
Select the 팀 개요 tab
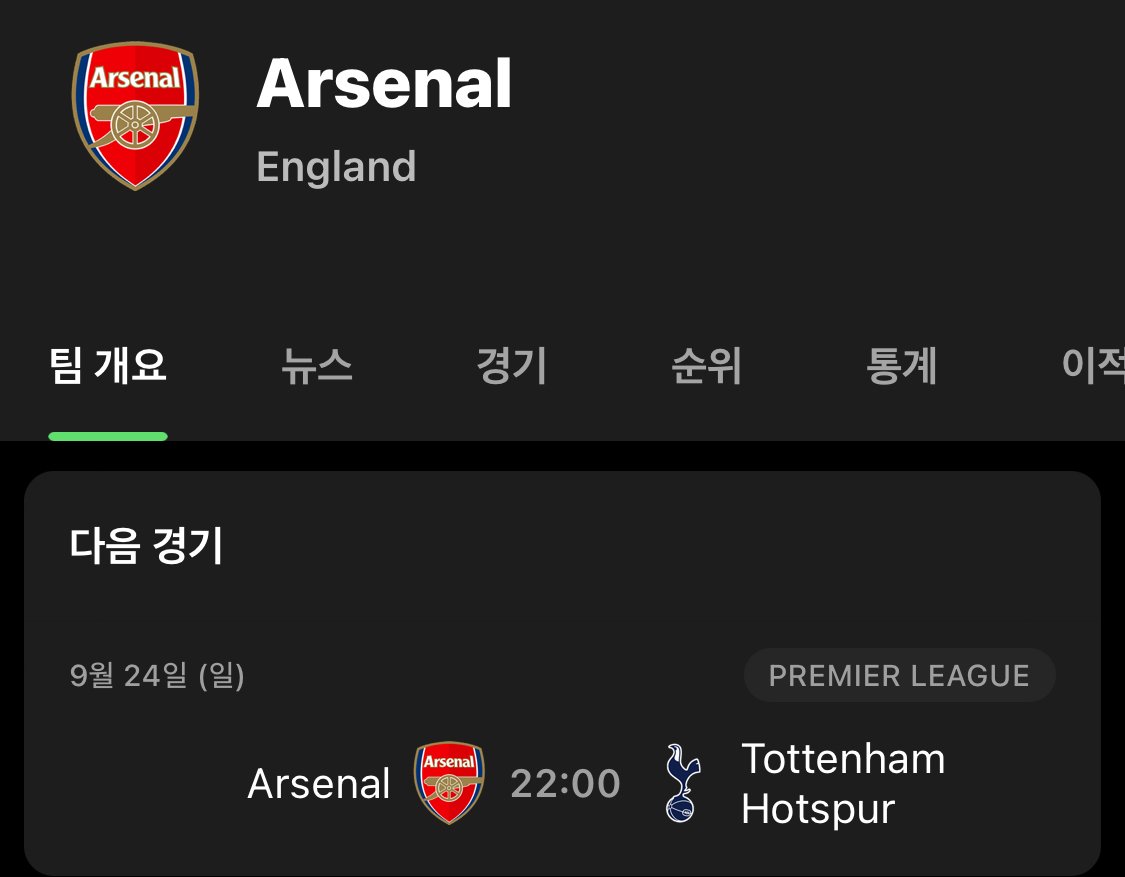(108, 365)
